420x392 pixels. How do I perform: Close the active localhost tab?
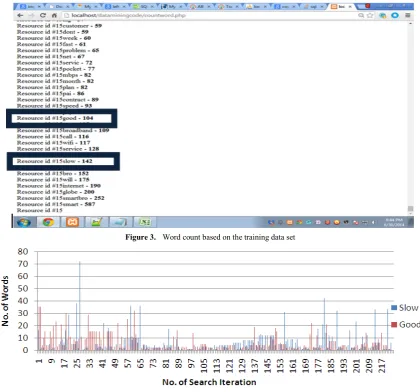(350, 6)
